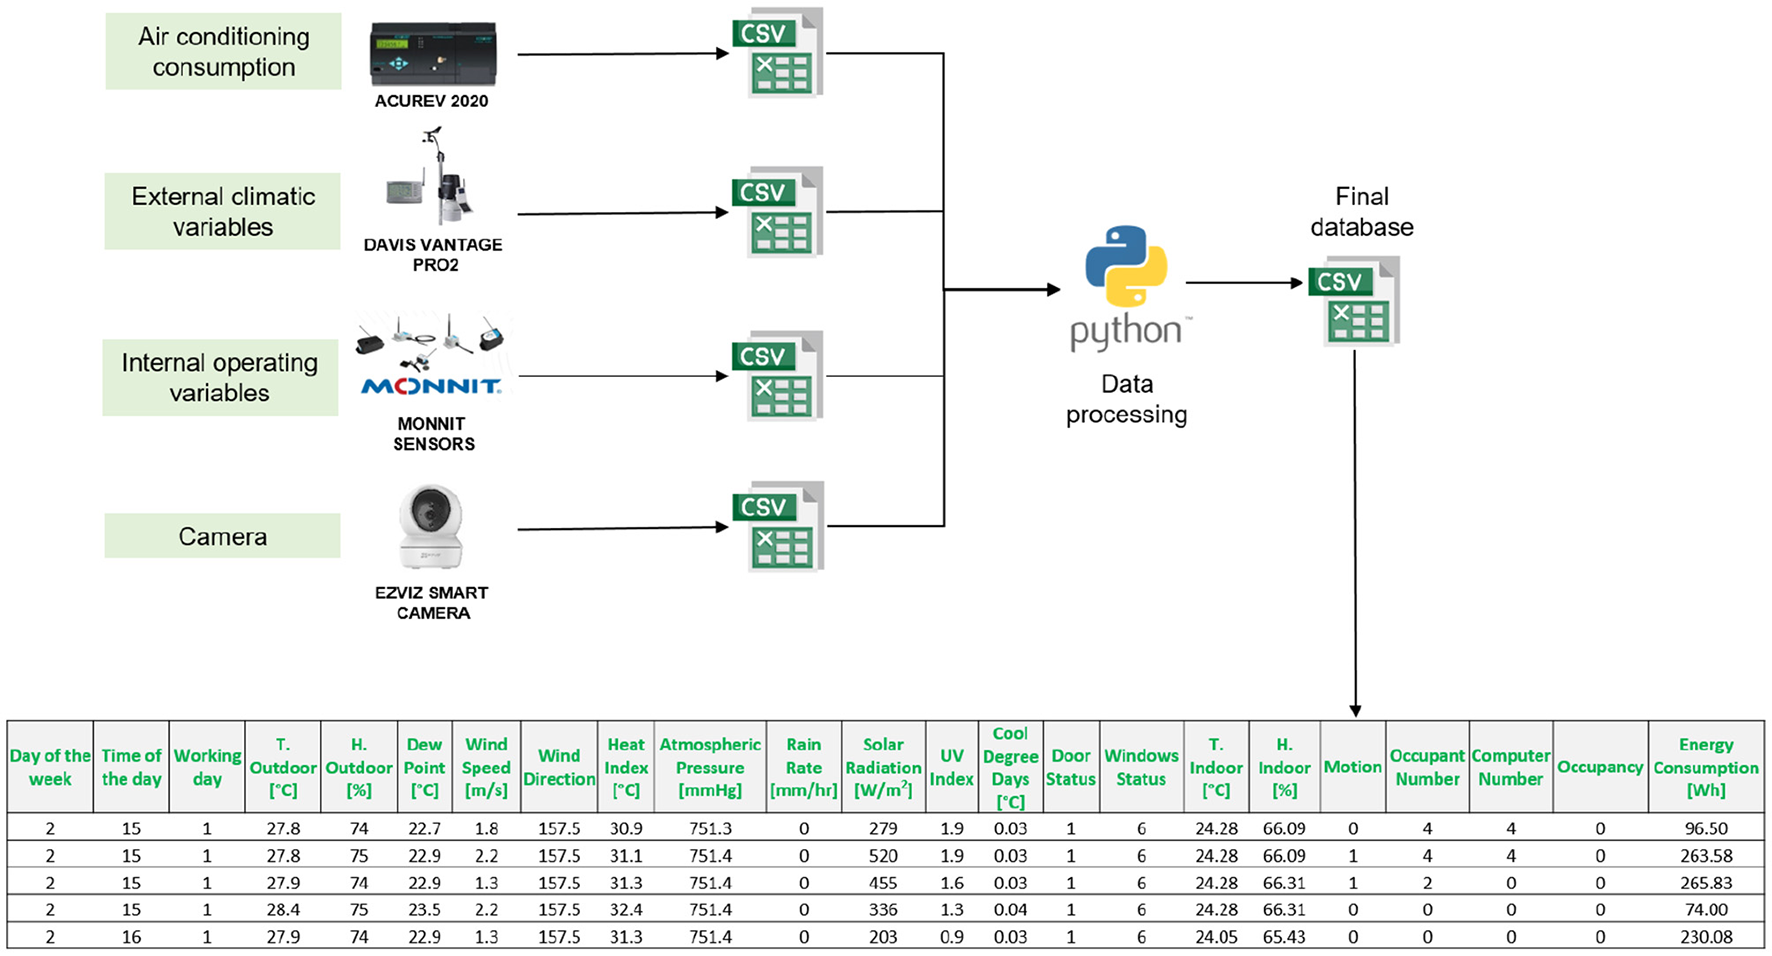This screenshot has width=1772, height=956.
Task: Select the Air conditioning consumption box
Action: 223,52
